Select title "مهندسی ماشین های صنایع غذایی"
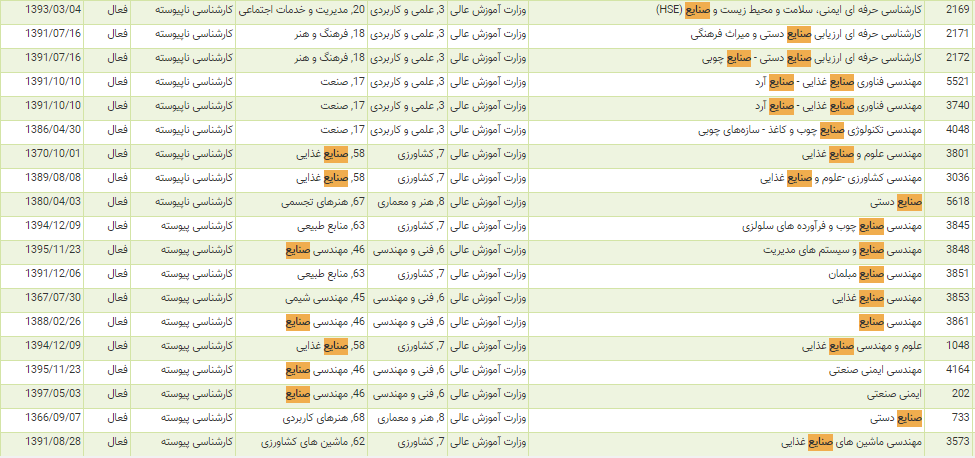This screenshot has width=975, height=458. (x=853, y=442)
